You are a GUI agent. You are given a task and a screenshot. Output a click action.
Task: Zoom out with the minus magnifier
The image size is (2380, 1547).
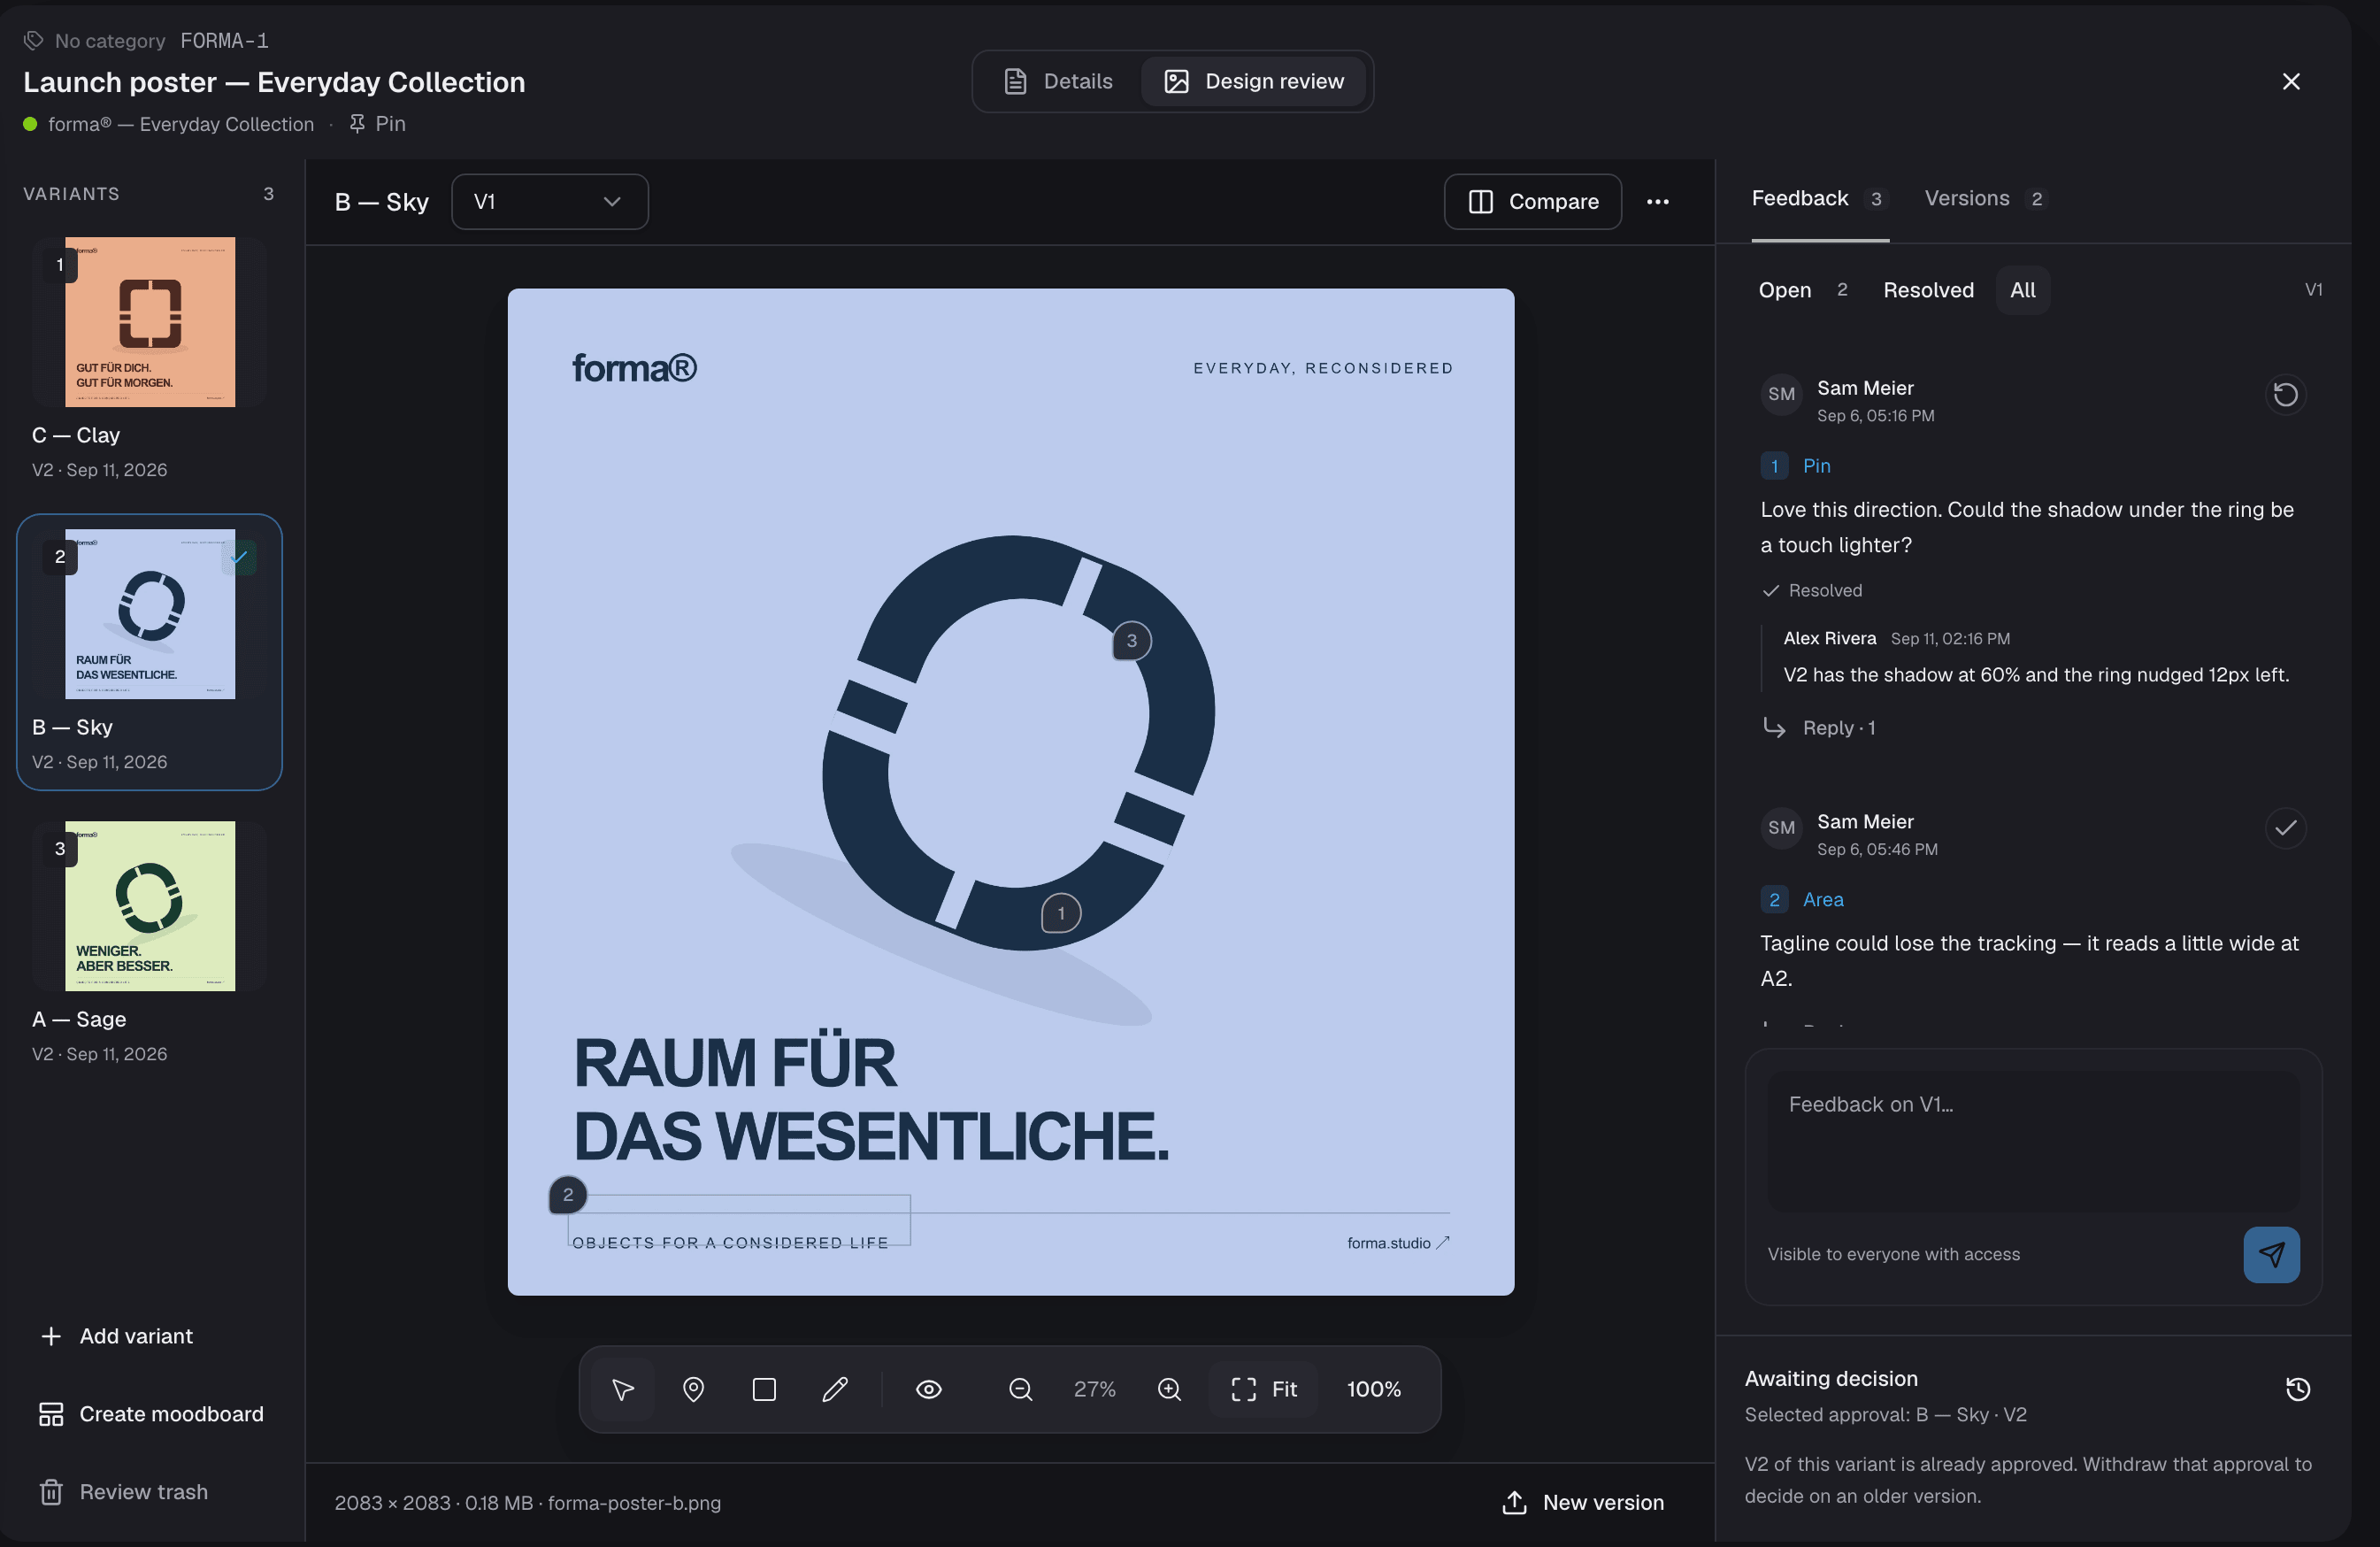click(x=1020, y=1389)
